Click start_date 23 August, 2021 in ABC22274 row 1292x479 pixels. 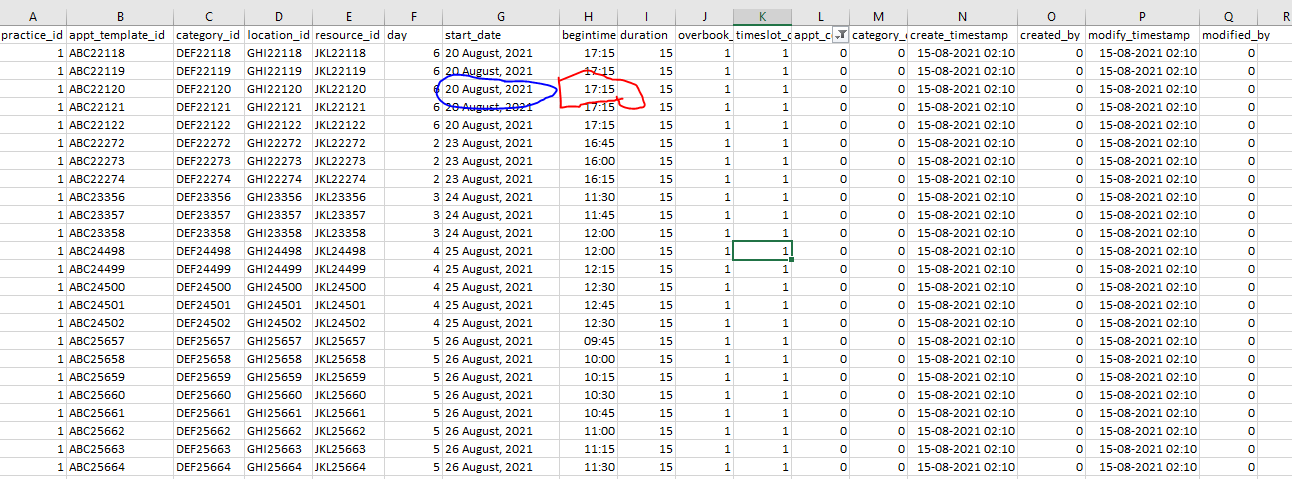[x=500, y=179]
